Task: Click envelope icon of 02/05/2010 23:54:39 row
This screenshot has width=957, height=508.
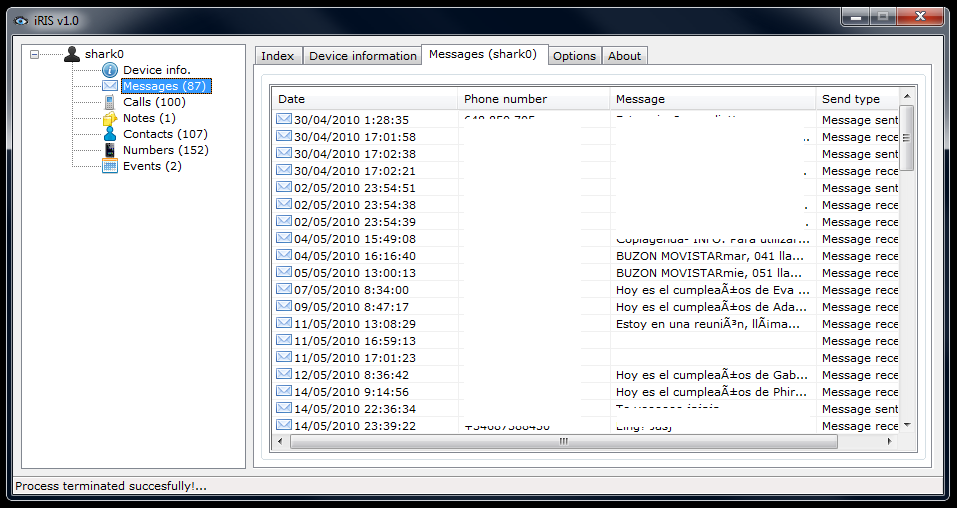Action: (x=284, y=222)
